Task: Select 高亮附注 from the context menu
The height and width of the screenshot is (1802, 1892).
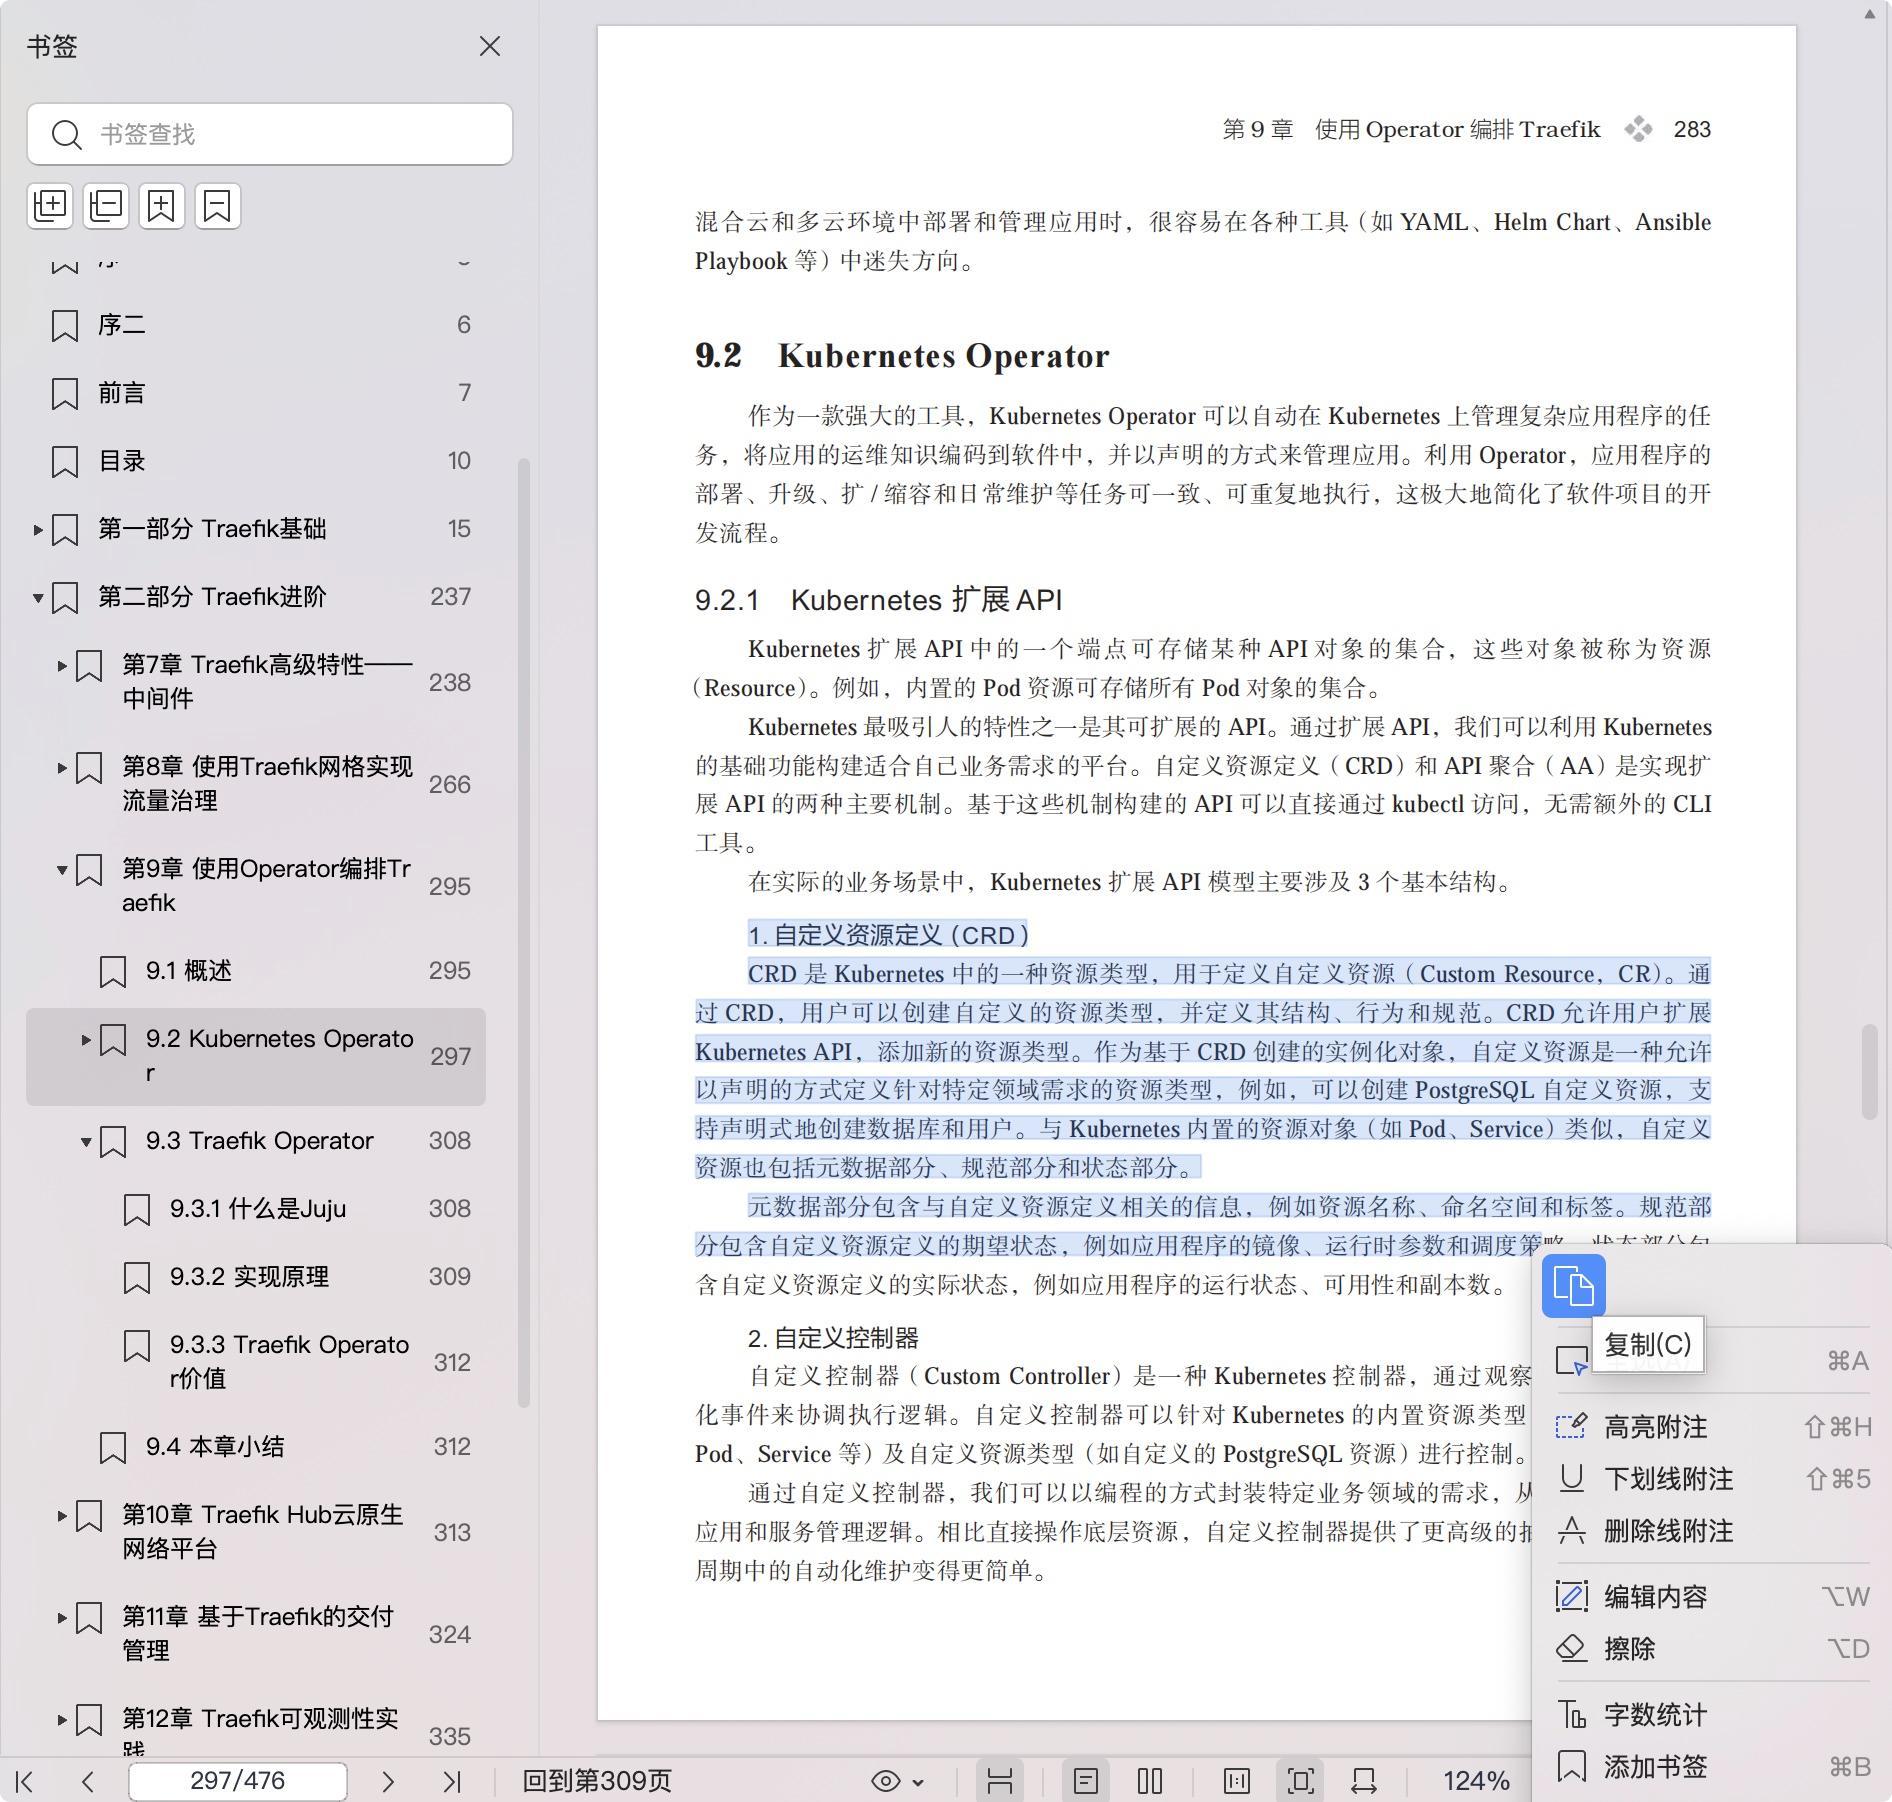Action: pyautogui.click(x=1655, y=1427)
